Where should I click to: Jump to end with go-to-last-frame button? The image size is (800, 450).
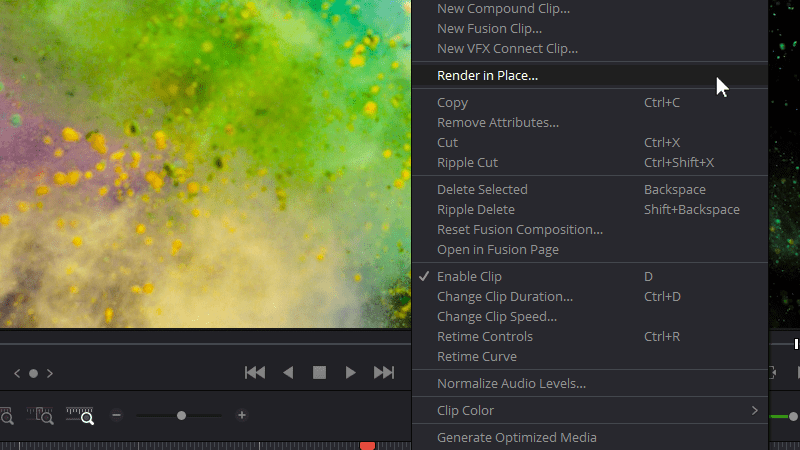(x=384, y=373)
